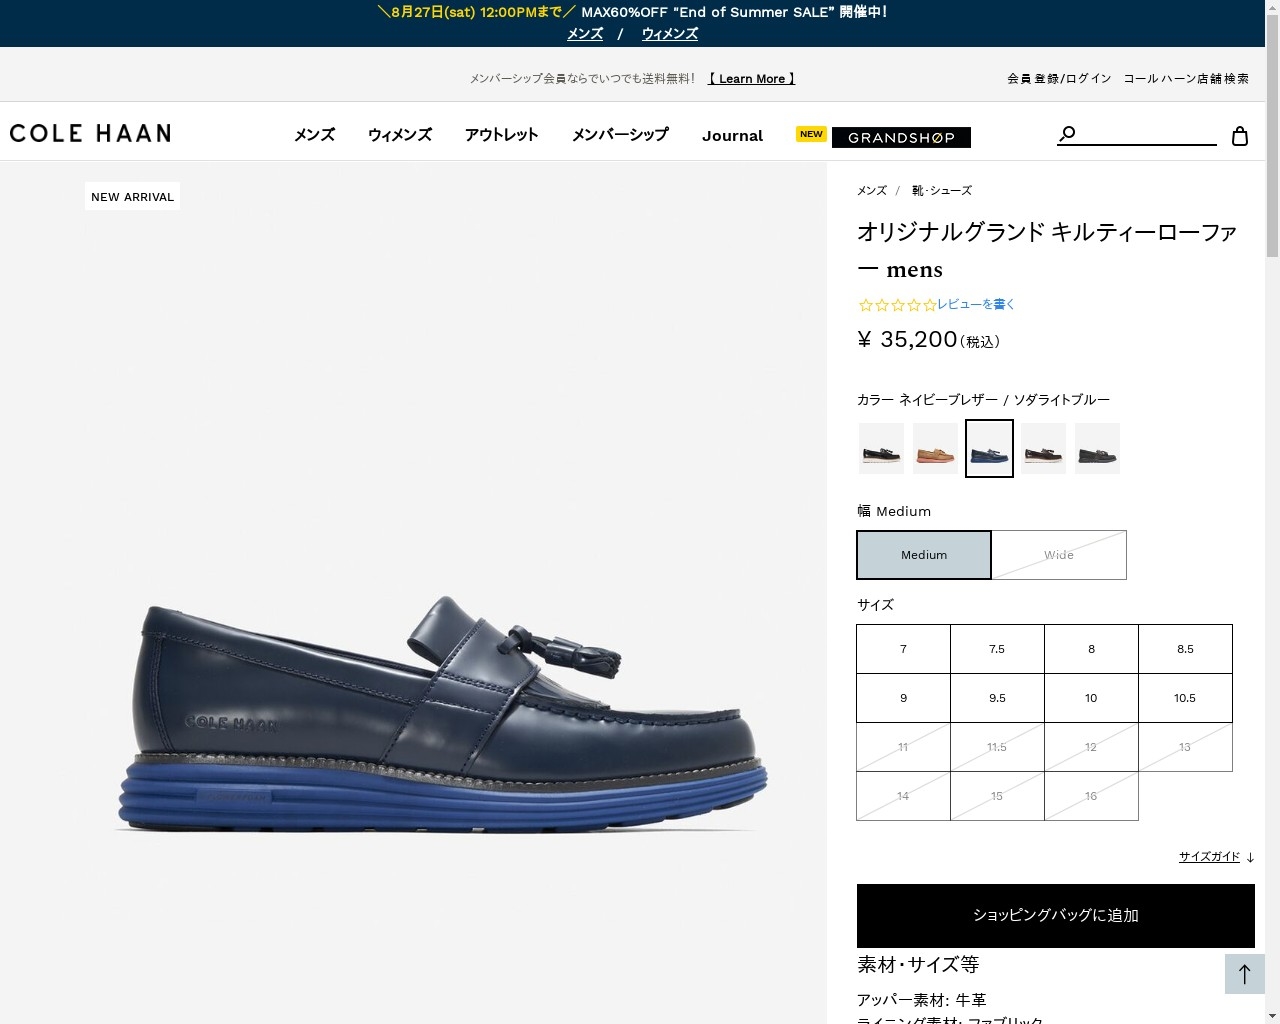Click inside the search input field
Image resolution: width=1280 pixels, height=1024 pixels.
(x=1147, y=134)
